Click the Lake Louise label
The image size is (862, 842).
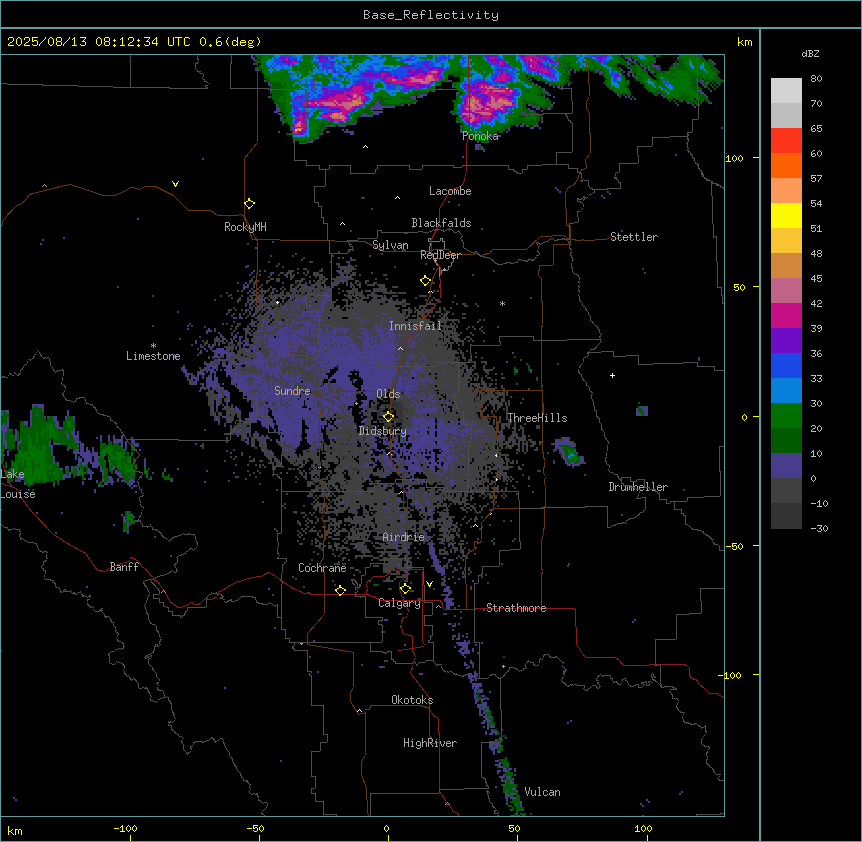(18, 484)
